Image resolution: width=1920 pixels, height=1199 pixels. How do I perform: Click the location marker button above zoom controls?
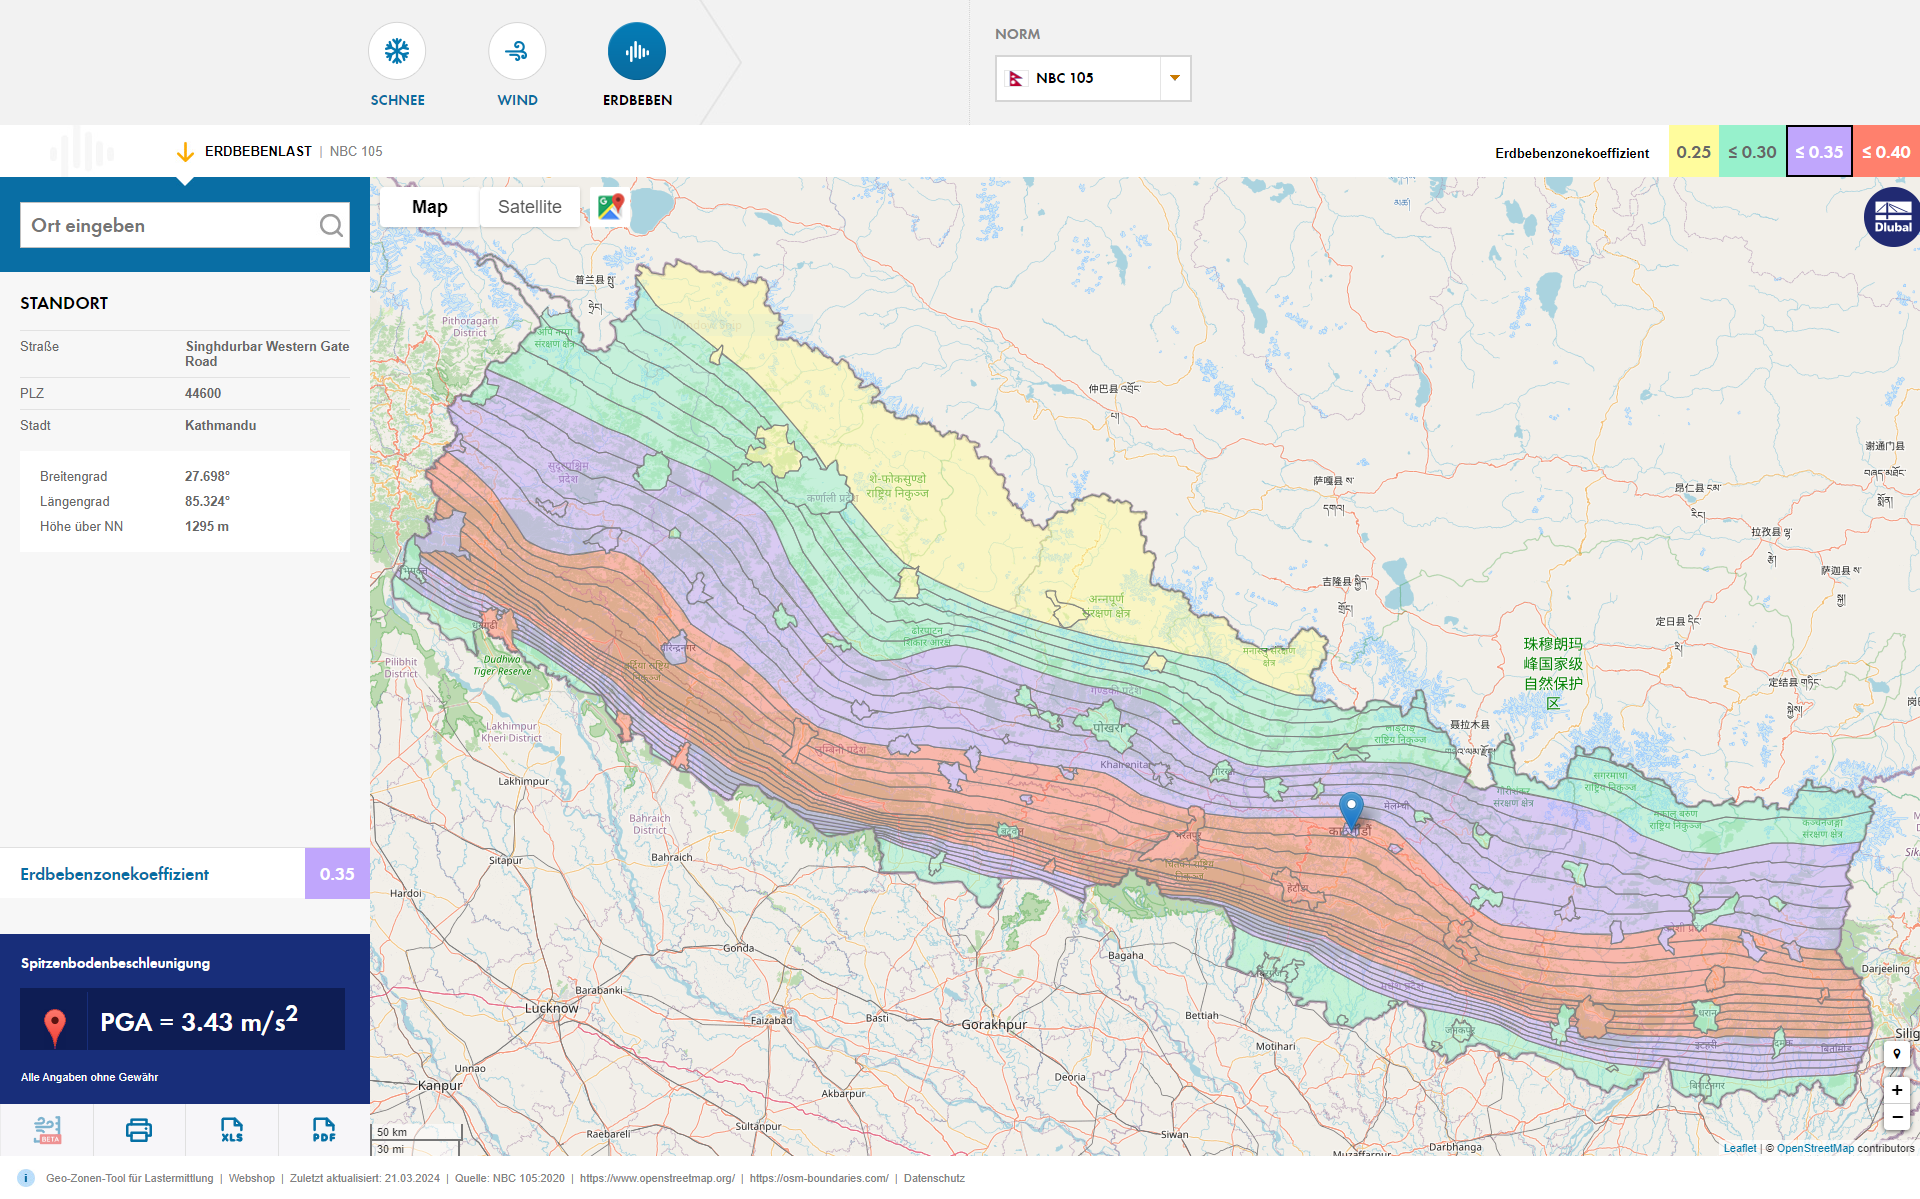(x=1897, y=1053)
